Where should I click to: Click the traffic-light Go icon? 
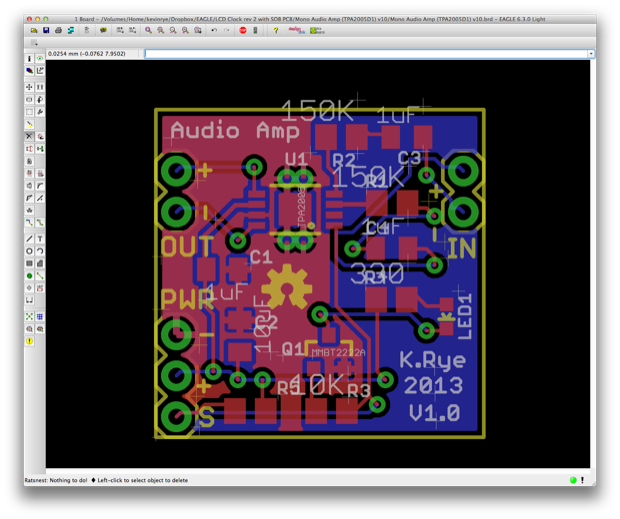pyautogui.click(x=255, y=30)
